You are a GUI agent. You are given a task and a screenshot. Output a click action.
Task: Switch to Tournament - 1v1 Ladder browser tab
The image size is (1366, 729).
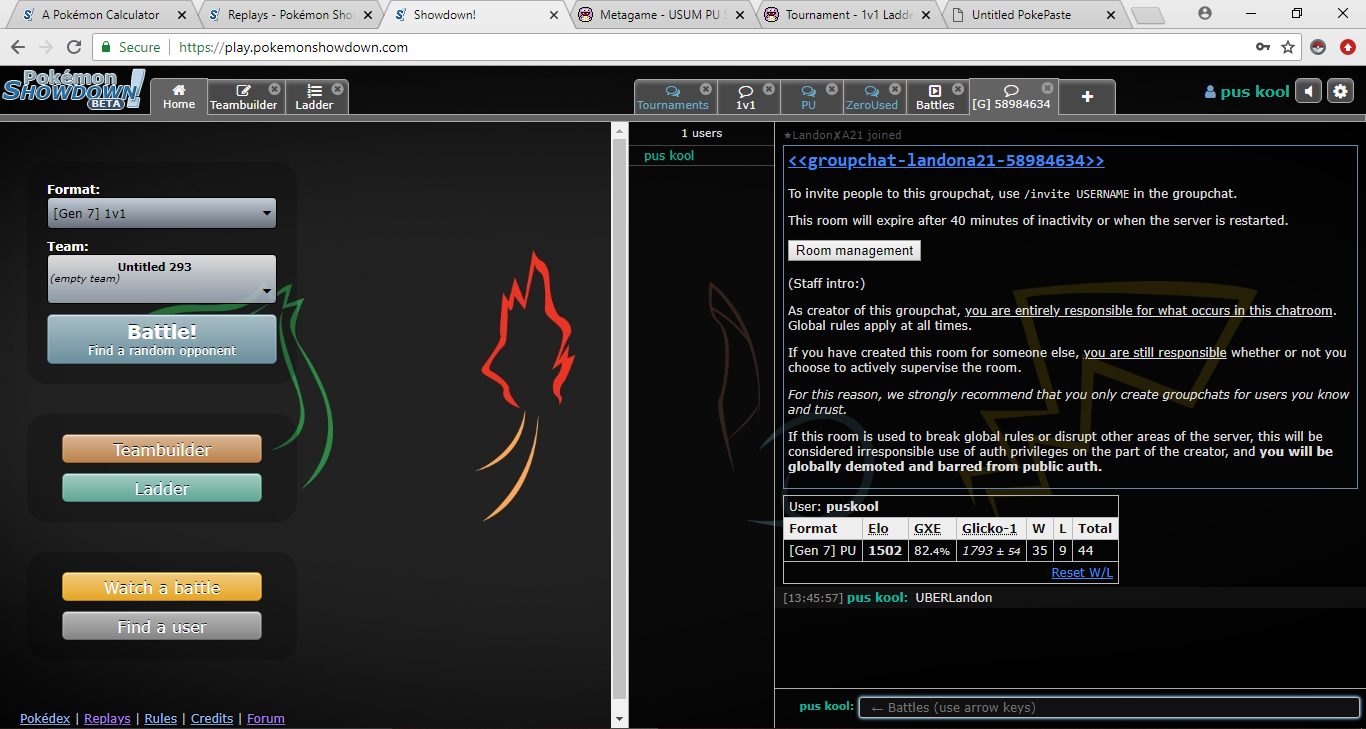click(848, 15)
